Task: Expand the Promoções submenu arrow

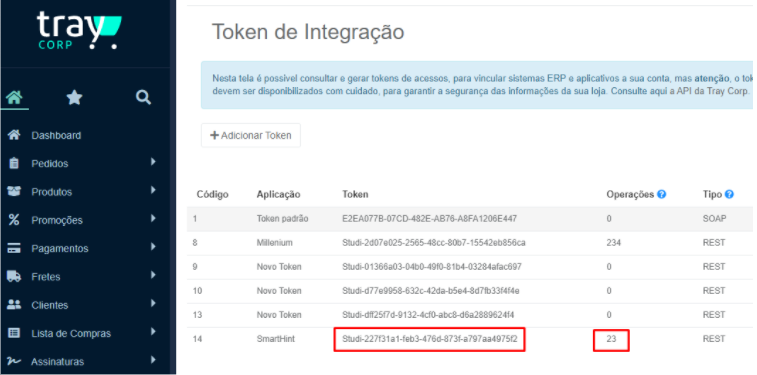Action: pos(154,218)
